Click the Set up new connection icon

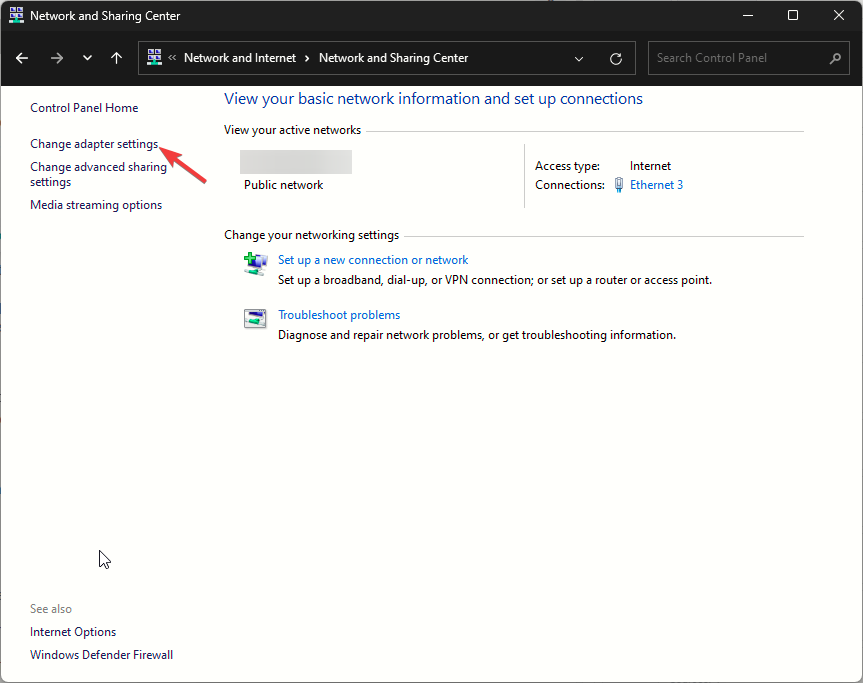tap(255, 263)
